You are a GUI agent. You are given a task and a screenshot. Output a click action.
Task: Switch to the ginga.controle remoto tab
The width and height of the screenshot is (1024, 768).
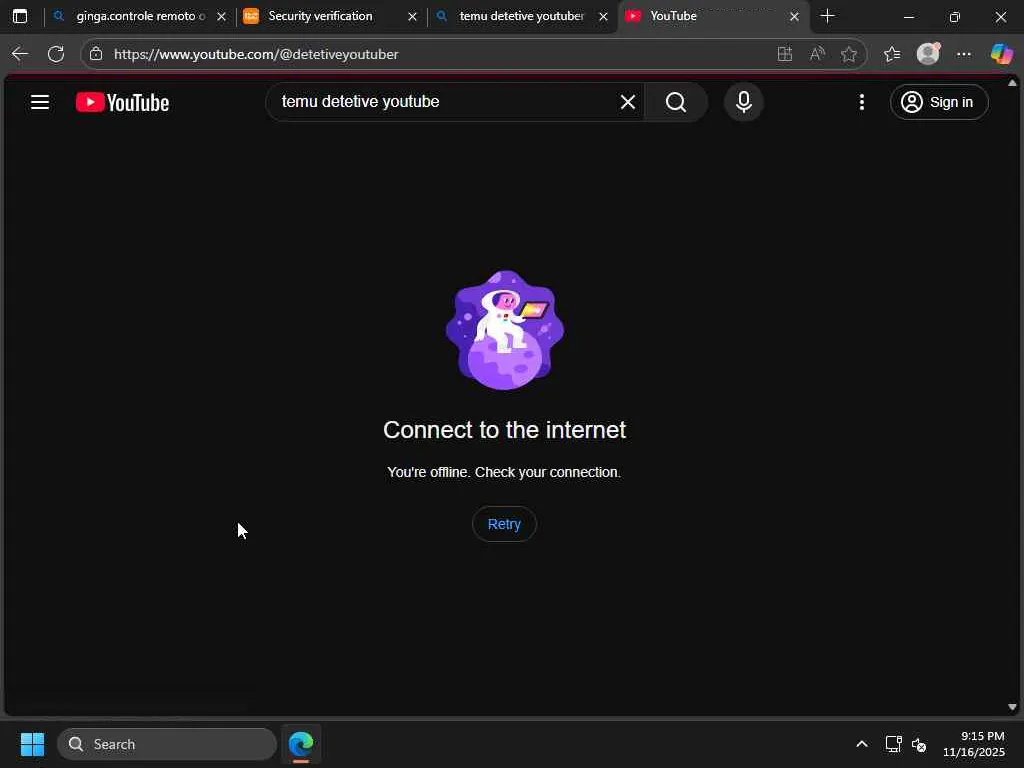tap(139, 16)
